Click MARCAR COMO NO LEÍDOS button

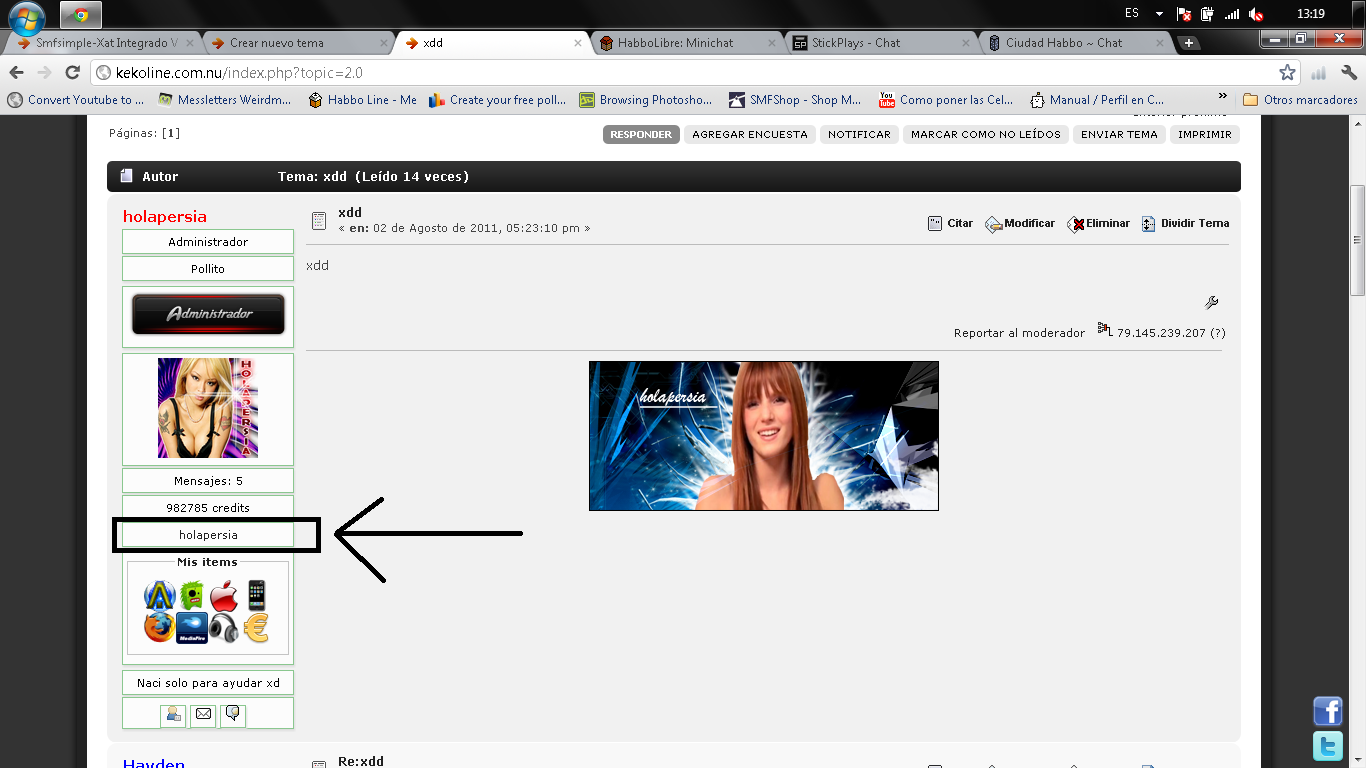click(x=986, y=134)
